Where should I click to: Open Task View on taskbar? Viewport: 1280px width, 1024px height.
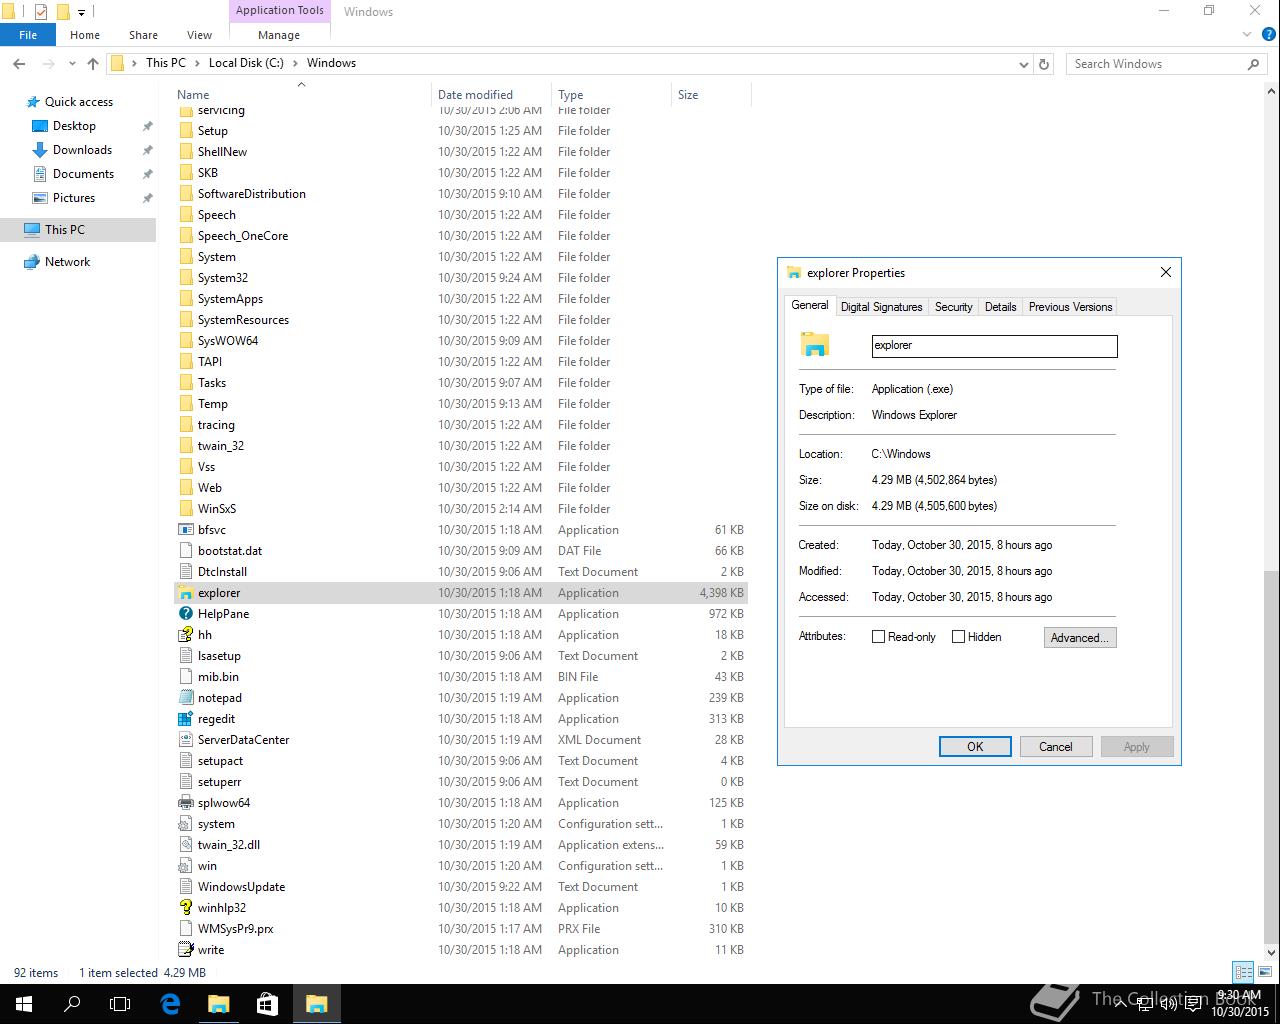[120, 1004]
